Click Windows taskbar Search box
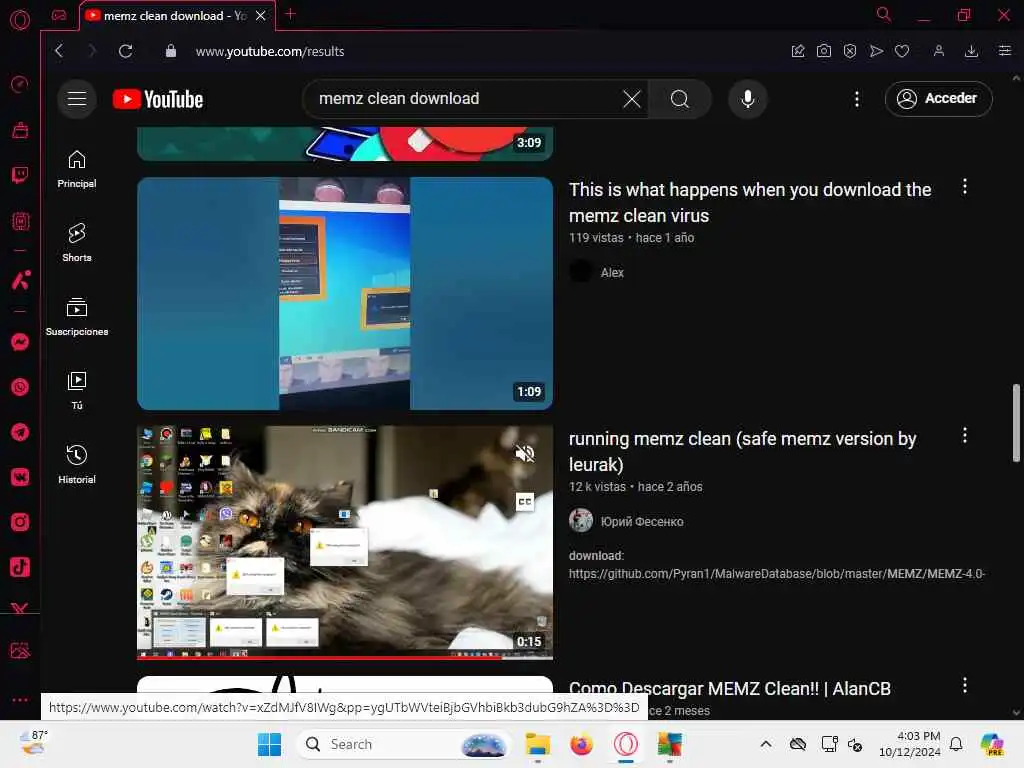 click(404, 744)
